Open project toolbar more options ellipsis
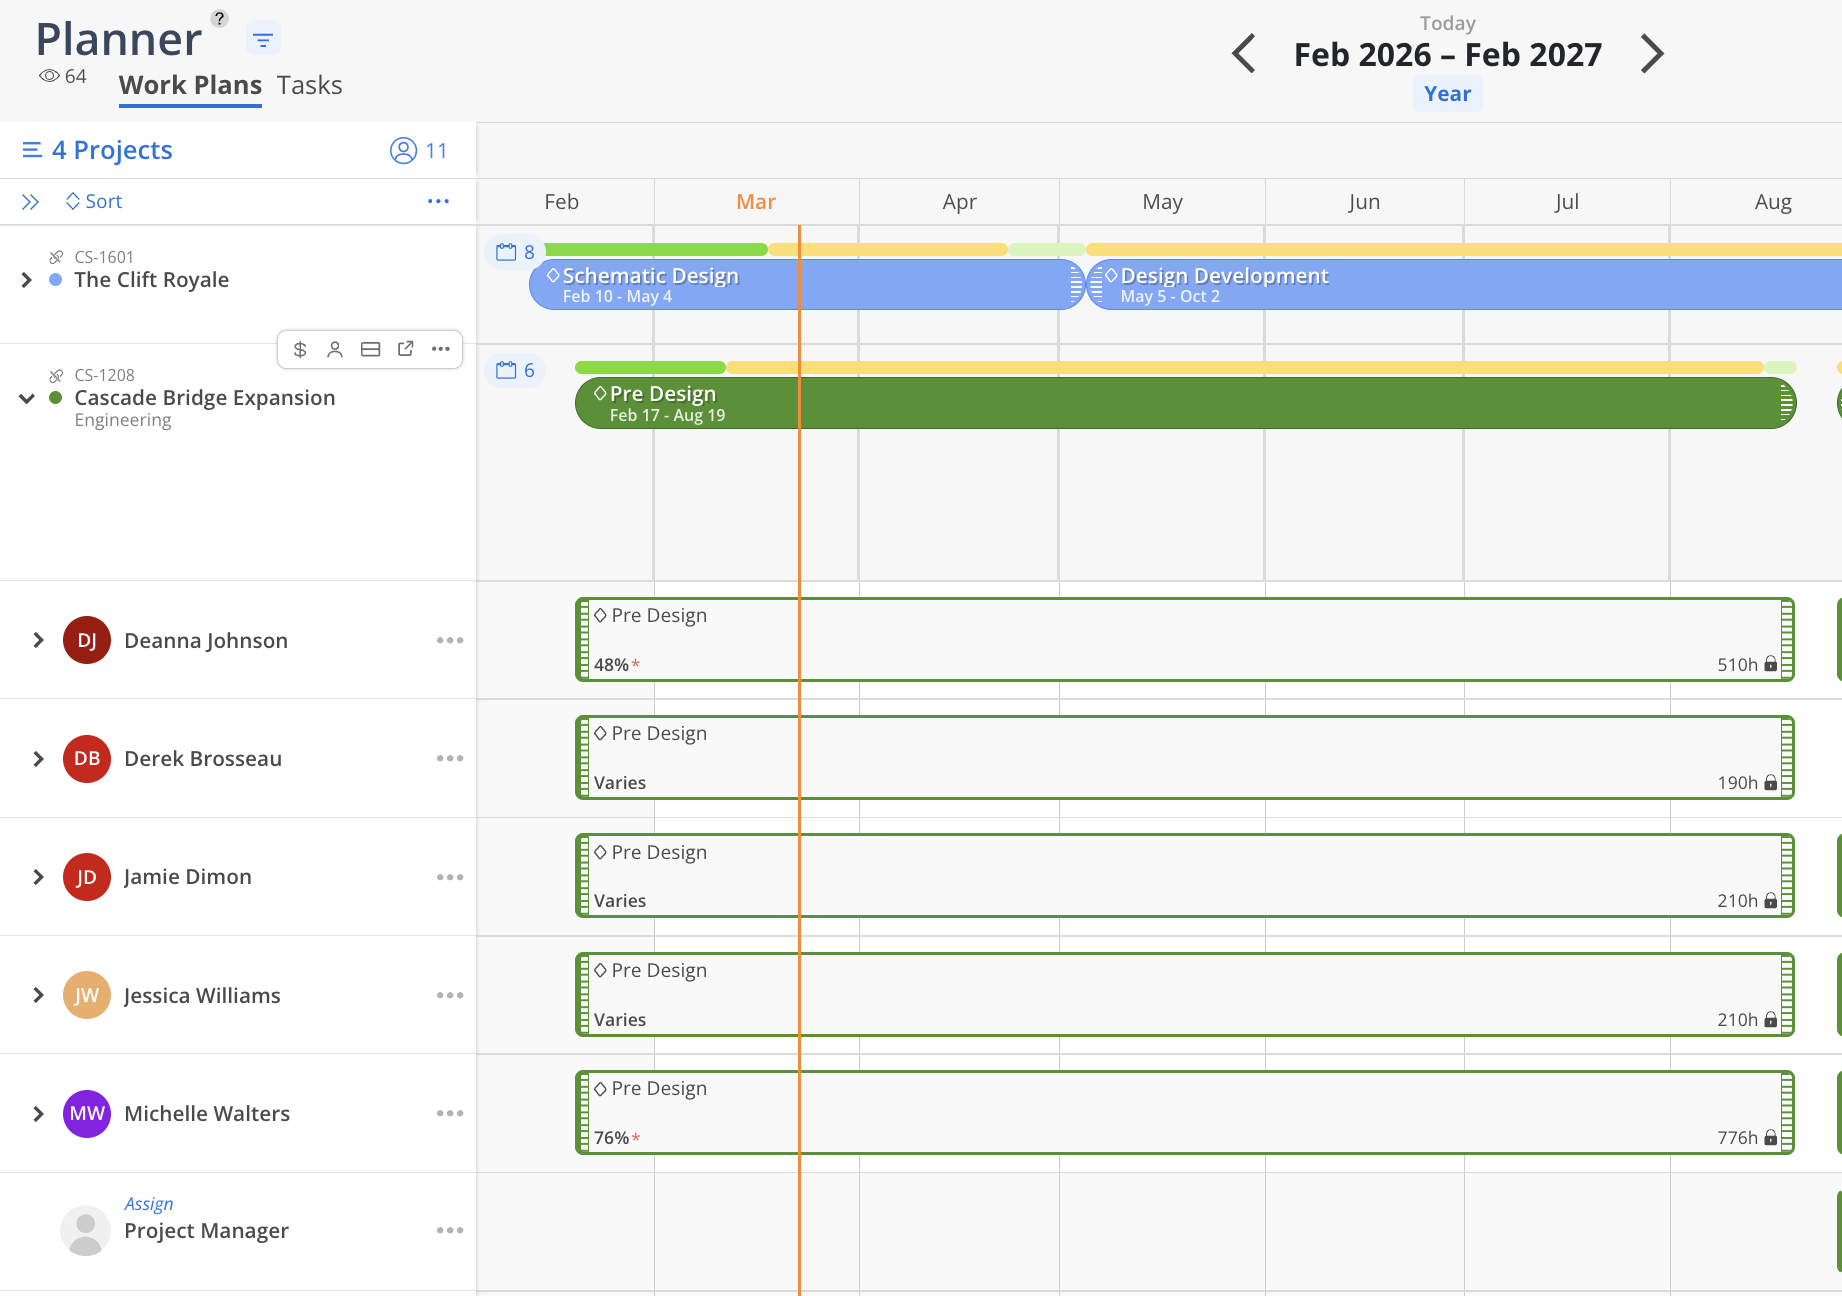1842x1296 pixels. tap(441, 349)
